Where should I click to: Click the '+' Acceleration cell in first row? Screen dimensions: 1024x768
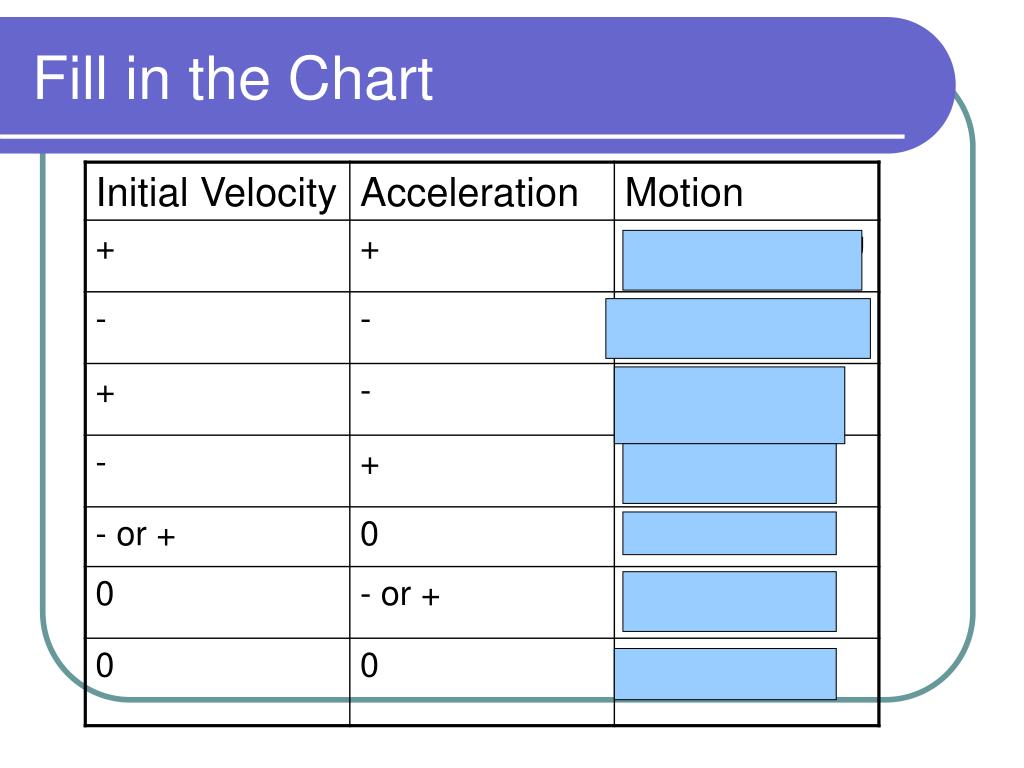[x=482, y=256]
